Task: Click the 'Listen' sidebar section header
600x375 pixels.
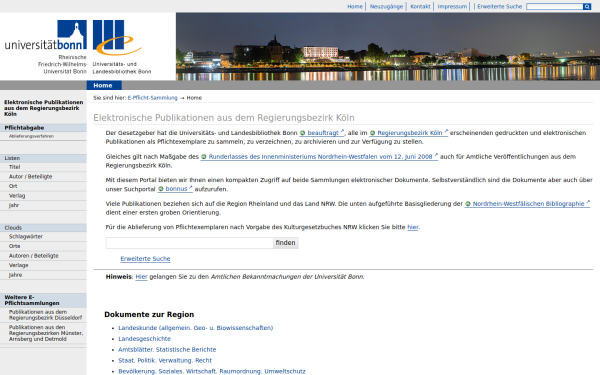Action: point(43,158)
